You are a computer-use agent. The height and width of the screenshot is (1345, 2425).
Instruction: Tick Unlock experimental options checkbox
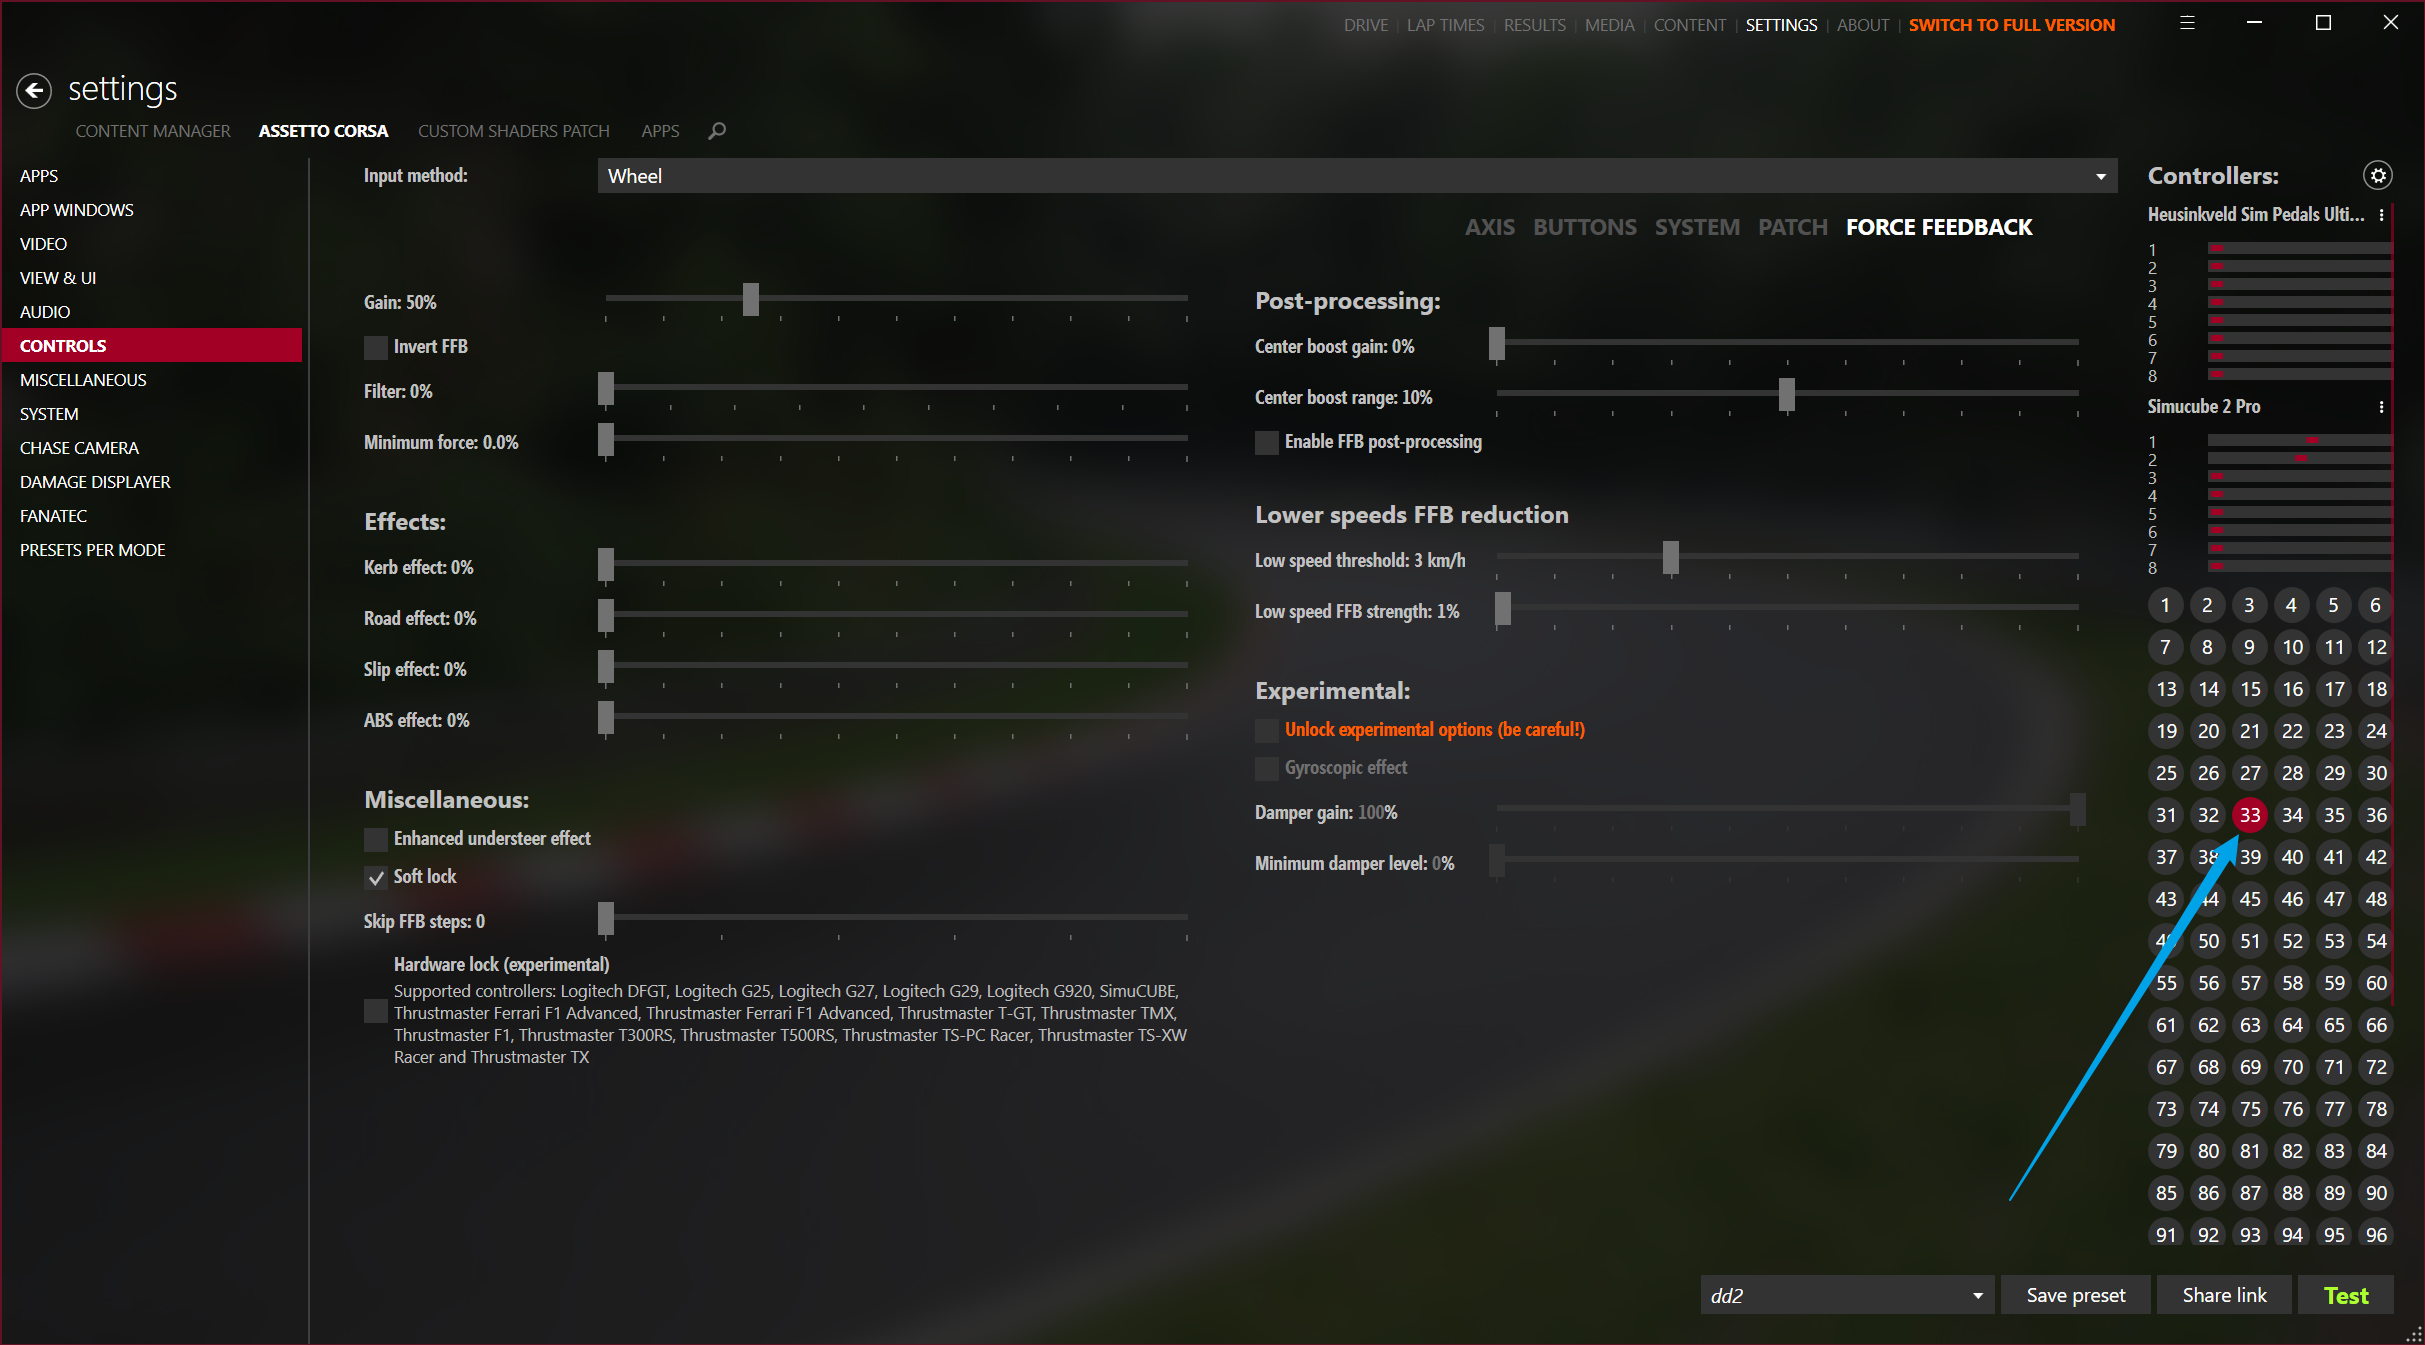pos(1267,730)
